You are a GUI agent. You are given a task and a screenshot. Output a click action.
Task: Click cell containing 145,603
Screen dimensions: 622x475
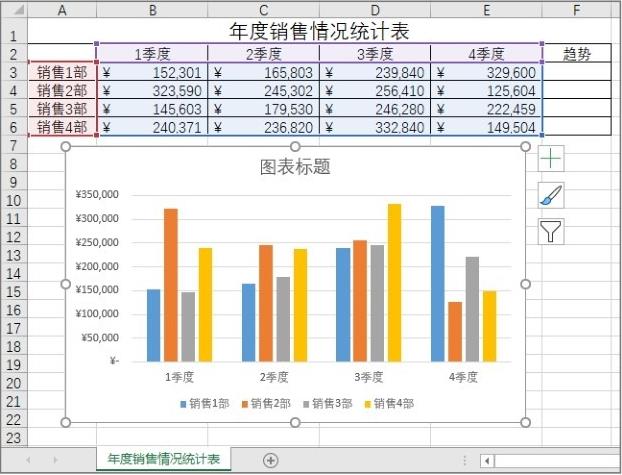pyautogui.click(x=152, y=109)
